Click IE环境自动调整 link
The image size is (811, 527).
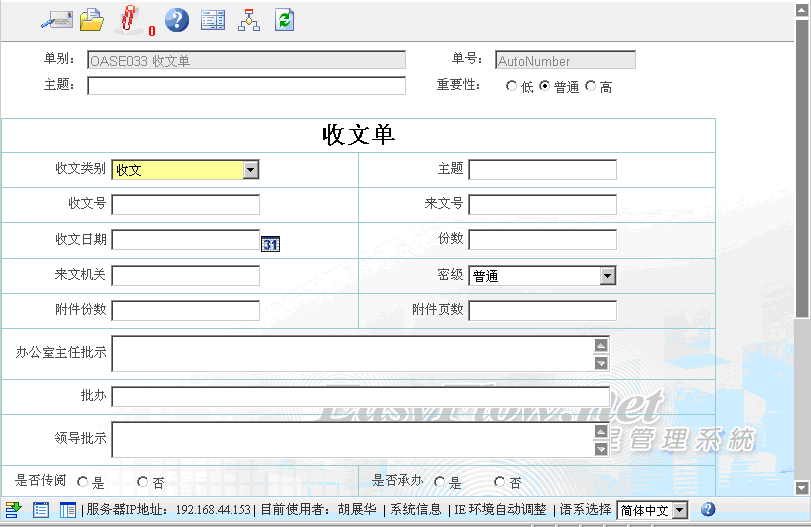(x=500, y=510)
